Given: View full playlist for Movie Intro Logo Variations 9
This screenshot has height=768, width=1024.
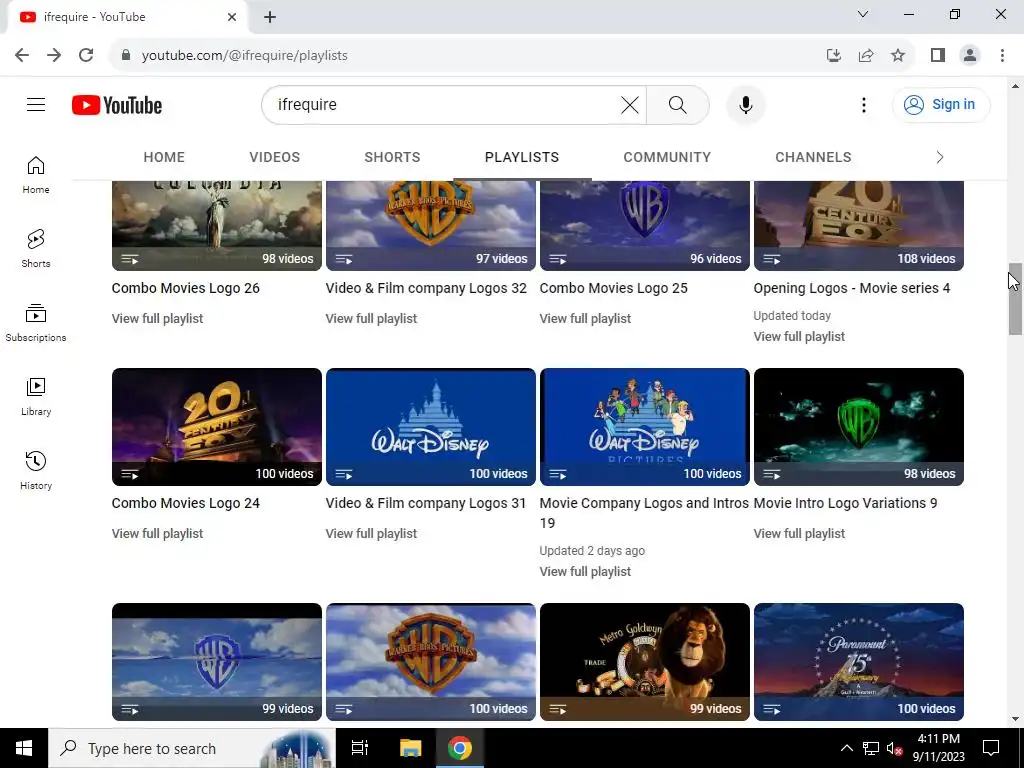Looking at the screenshot, I should pos(799,533).
